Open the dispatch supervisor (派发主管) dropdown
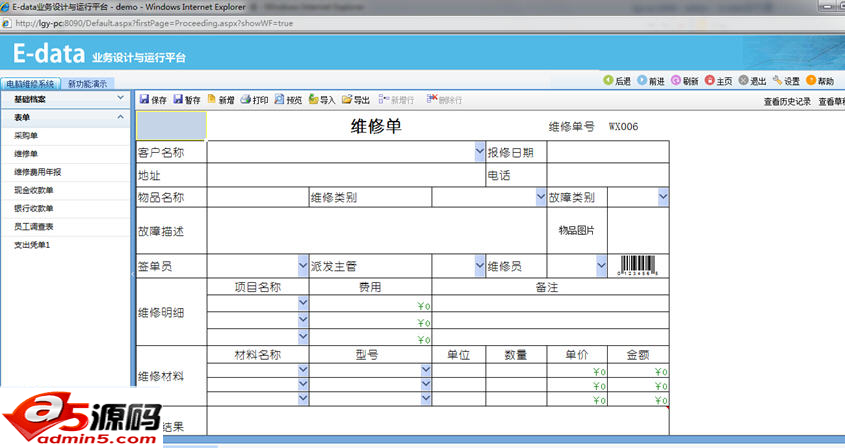 pos(479,266)
